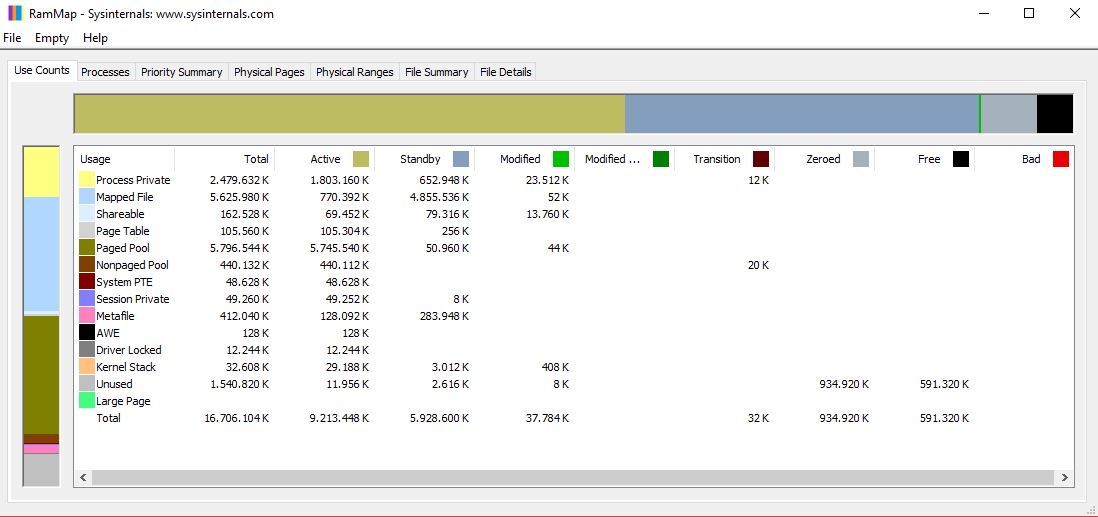Click the brown Nonpaged Pool swatch

pyautogui.click(x=87, y=265)
